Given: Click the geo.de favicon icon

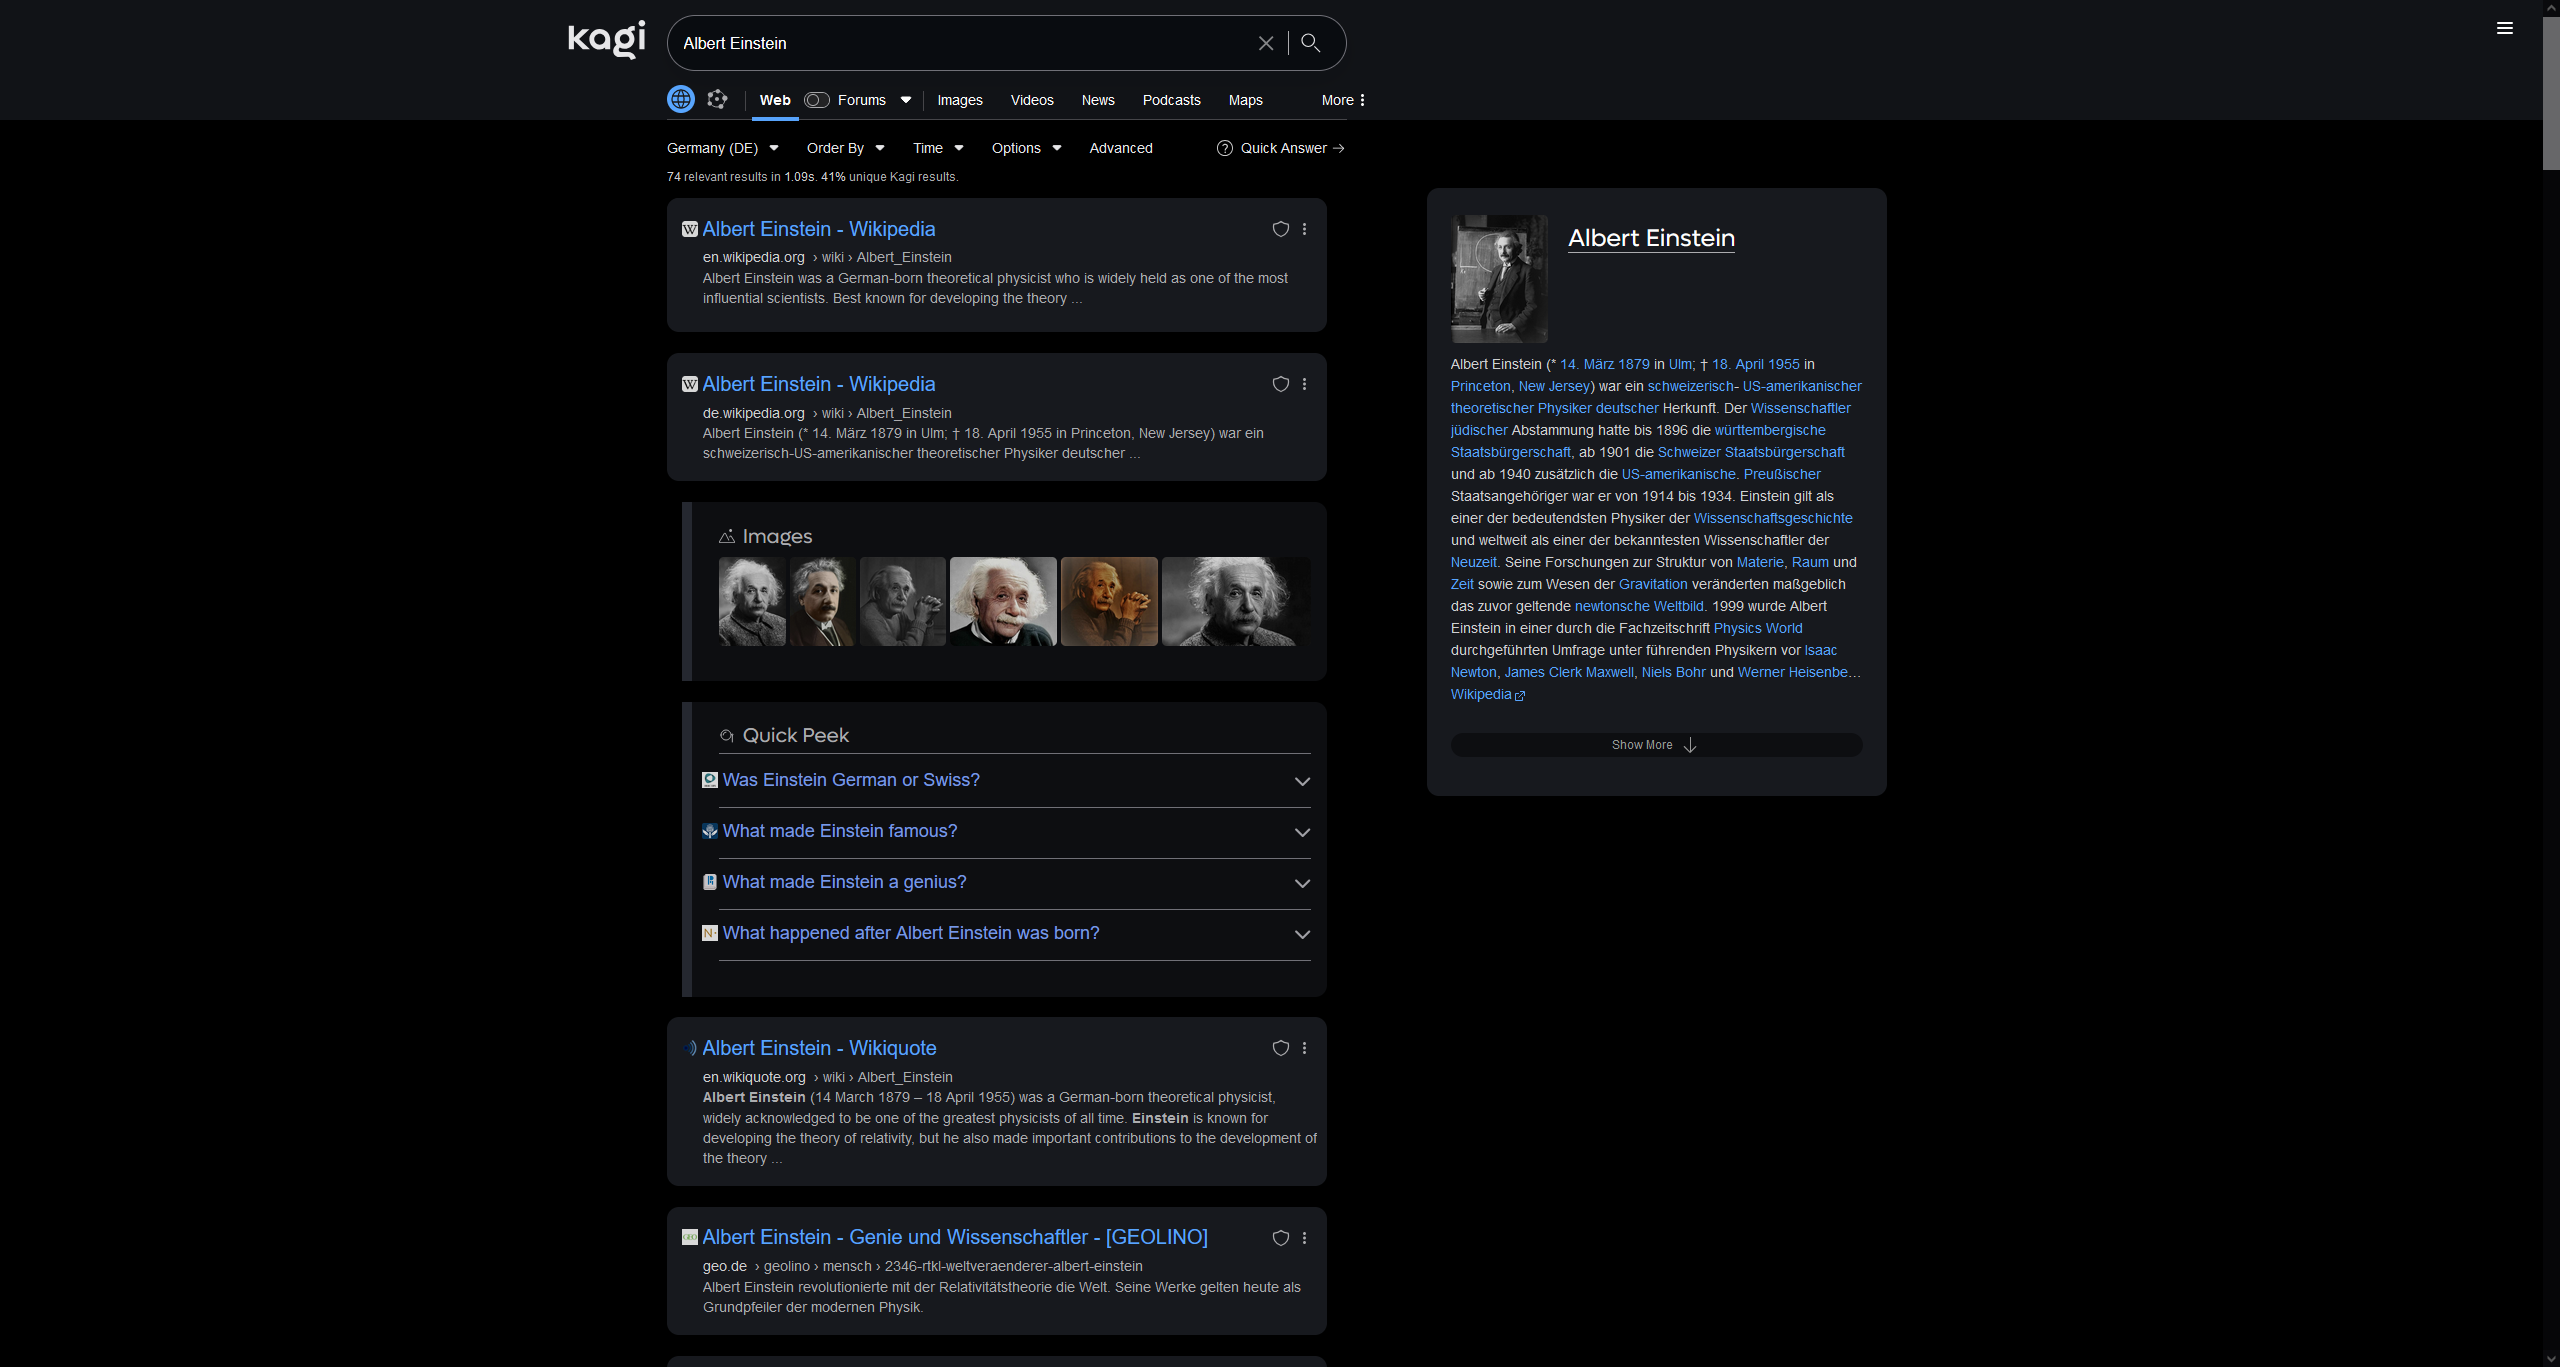Looking at the screenshot, I should pos(690,1237).
